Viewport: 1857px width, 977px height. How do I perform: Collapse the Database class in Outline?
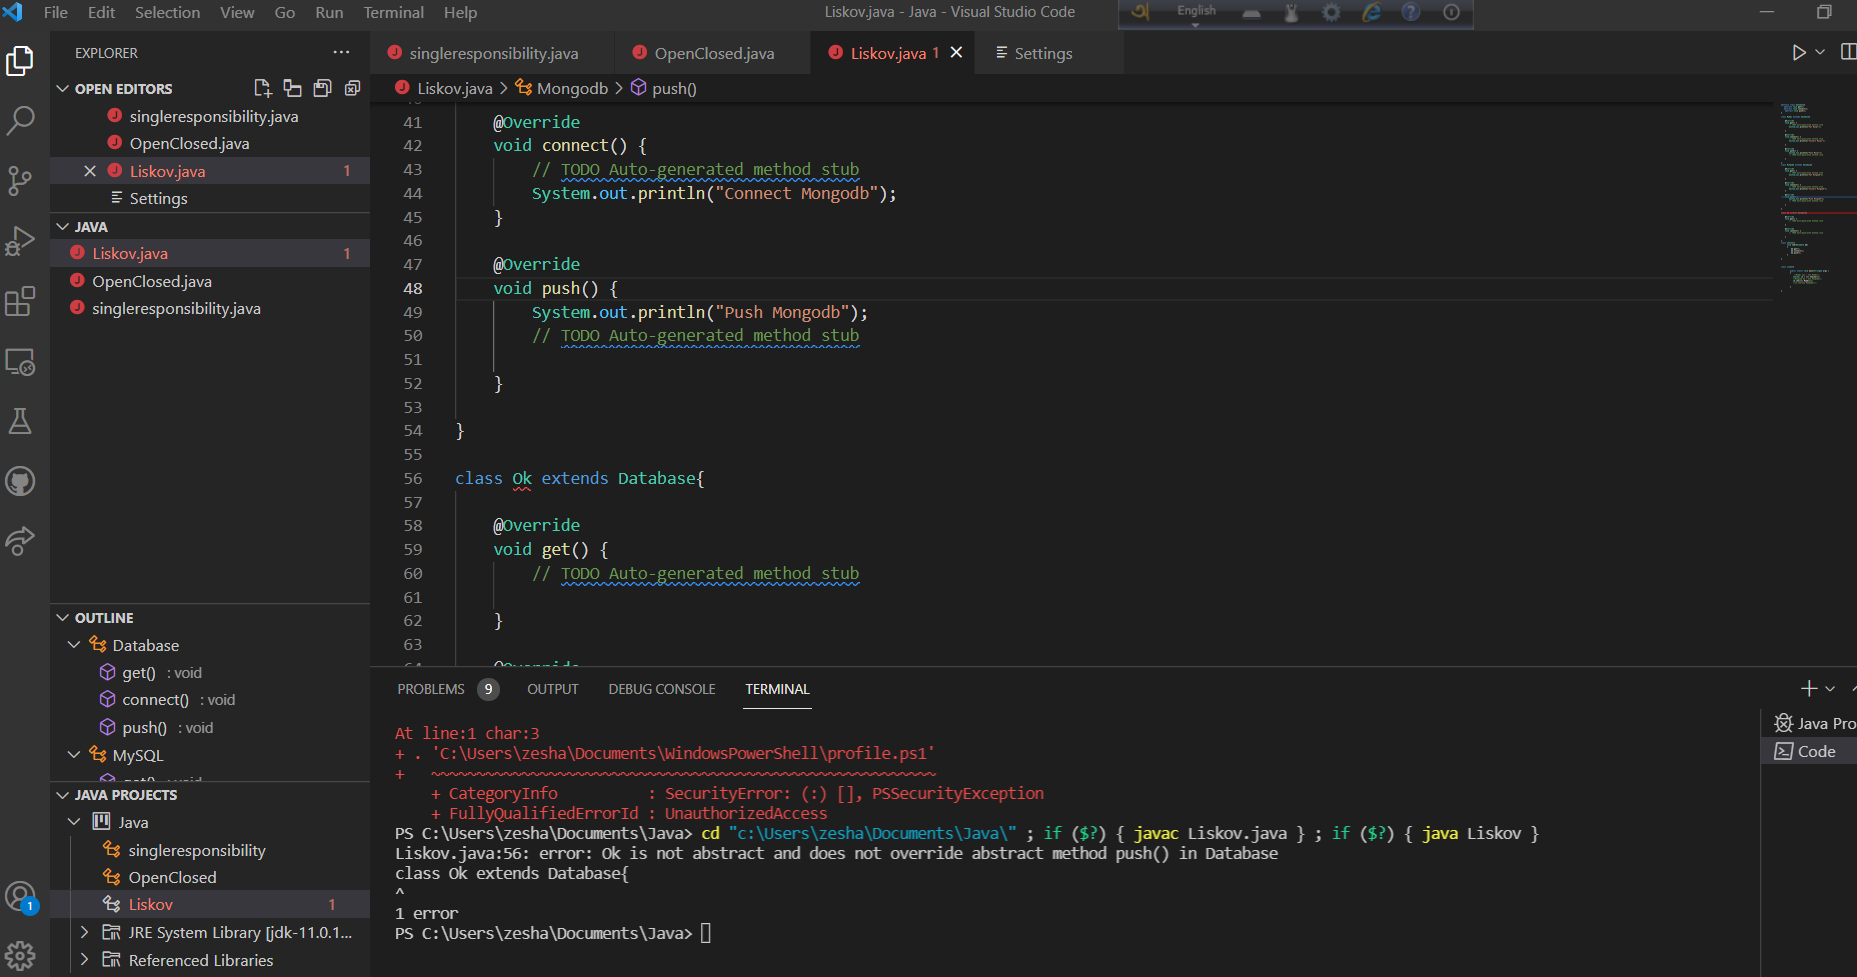pyautogui.click(x=74, y=645)
